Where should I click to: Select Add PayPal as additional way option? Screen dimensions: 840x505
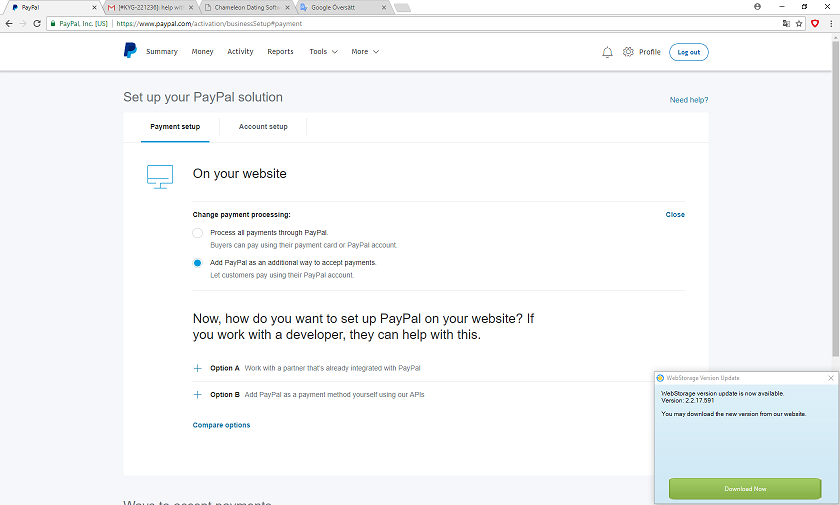[x=198, y=263]
